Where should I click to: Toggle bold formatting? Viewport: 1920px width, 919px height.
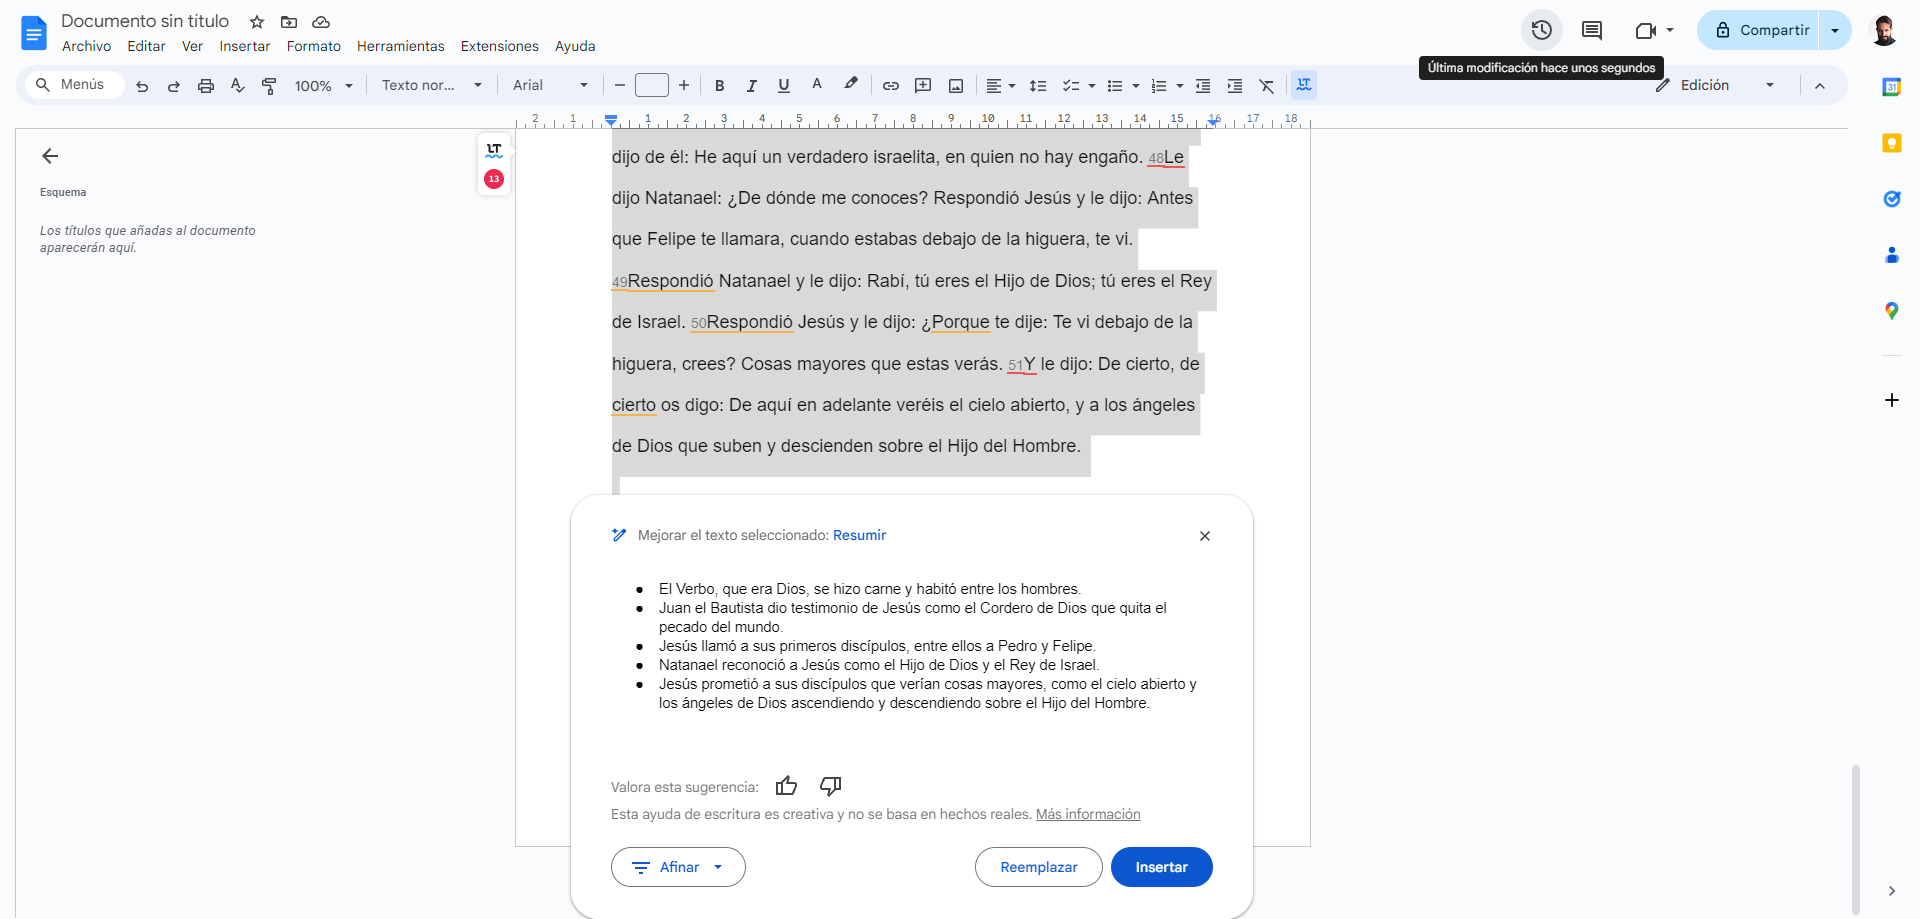coord(719,85)
